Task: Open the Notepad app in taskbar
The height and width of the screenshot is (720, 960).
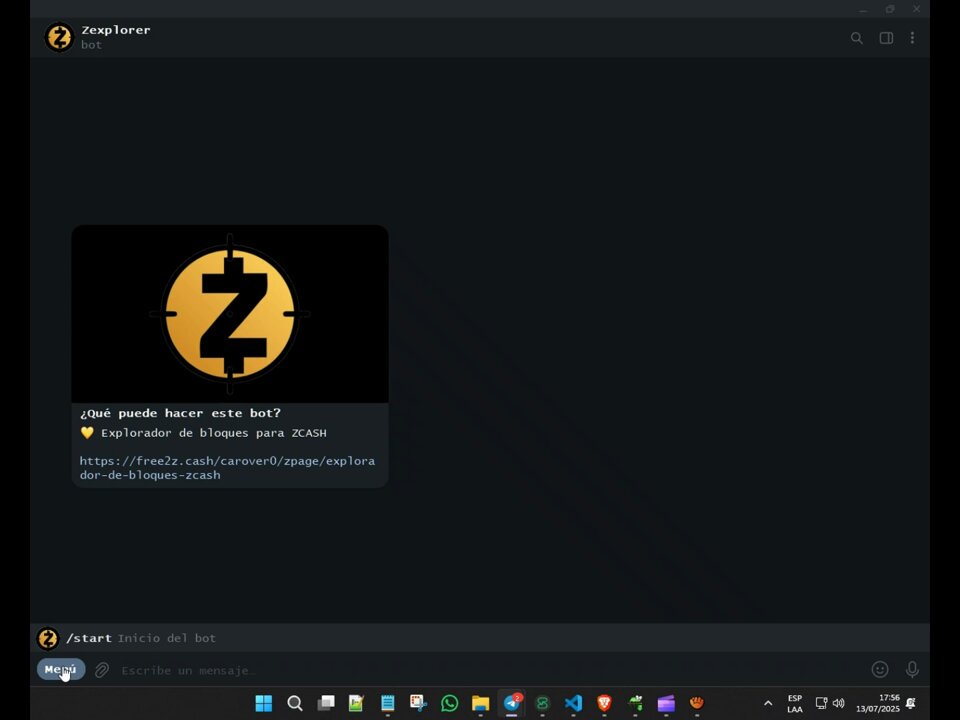Action: (x=388, y=703)
